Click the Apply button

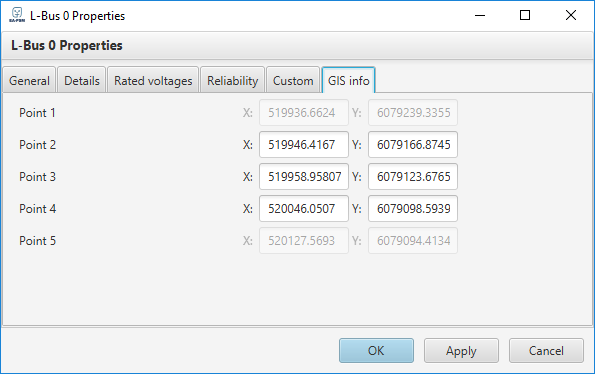[461, 350]
